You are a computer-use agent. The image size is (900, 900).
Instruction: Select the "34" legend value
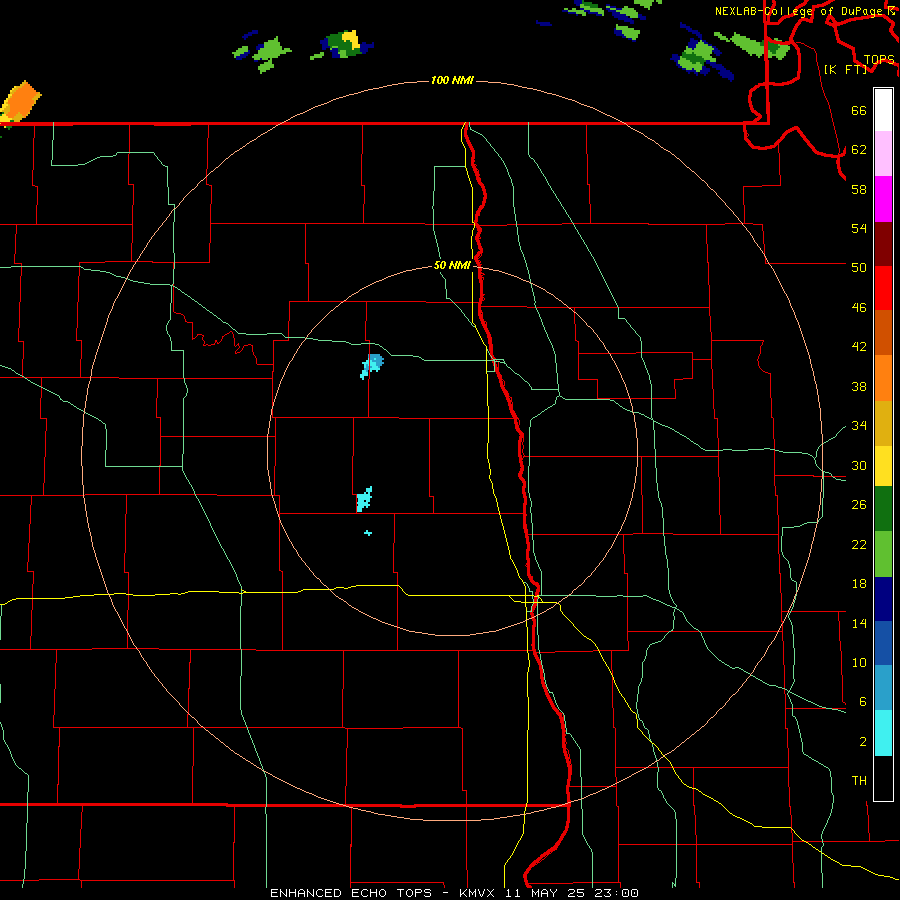[859, 425]
